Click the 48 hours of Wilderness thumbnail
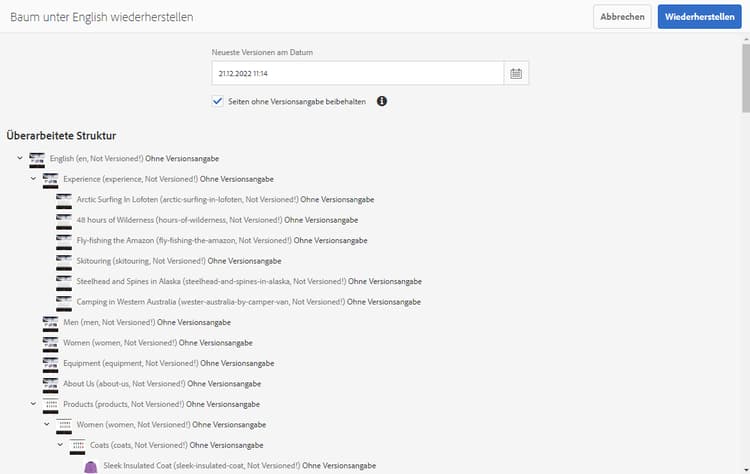 click(x=64, y=221)
